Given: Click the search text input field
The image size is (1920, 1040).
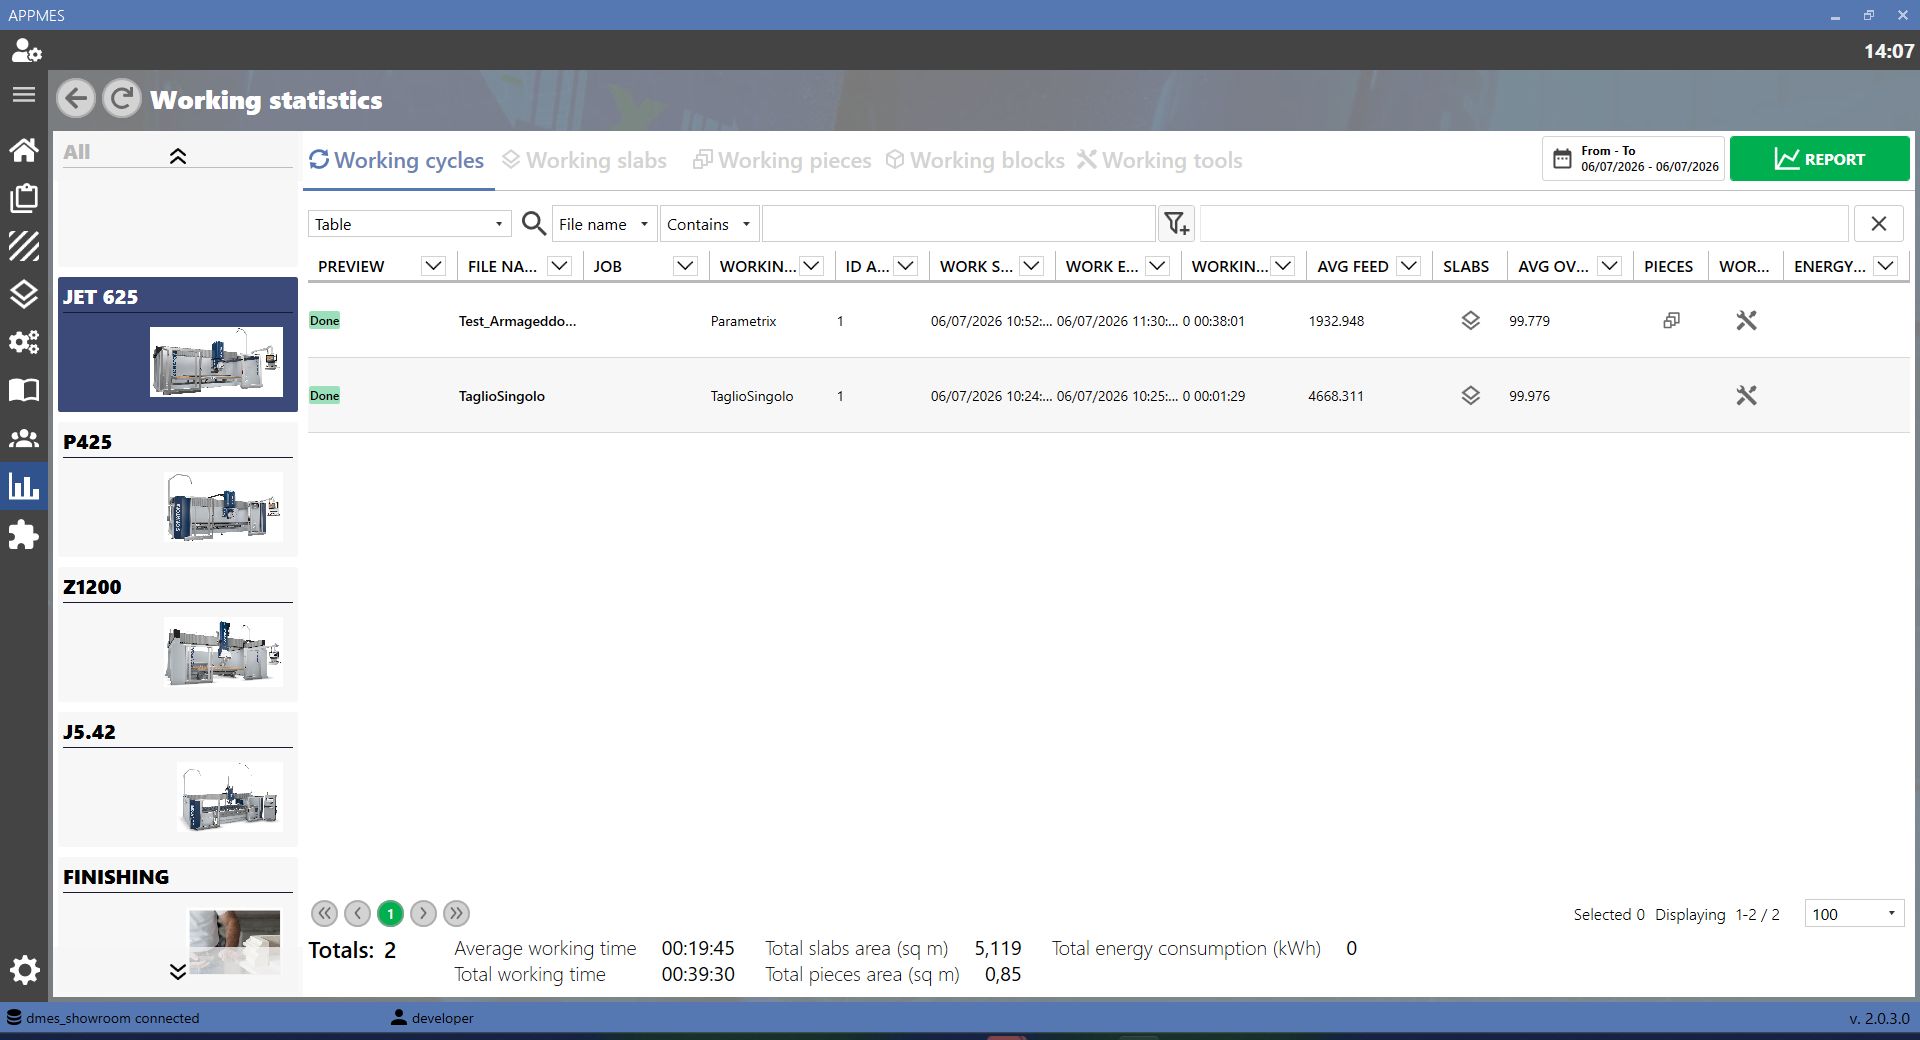Looking at the screenshot, I should point(958,224).
